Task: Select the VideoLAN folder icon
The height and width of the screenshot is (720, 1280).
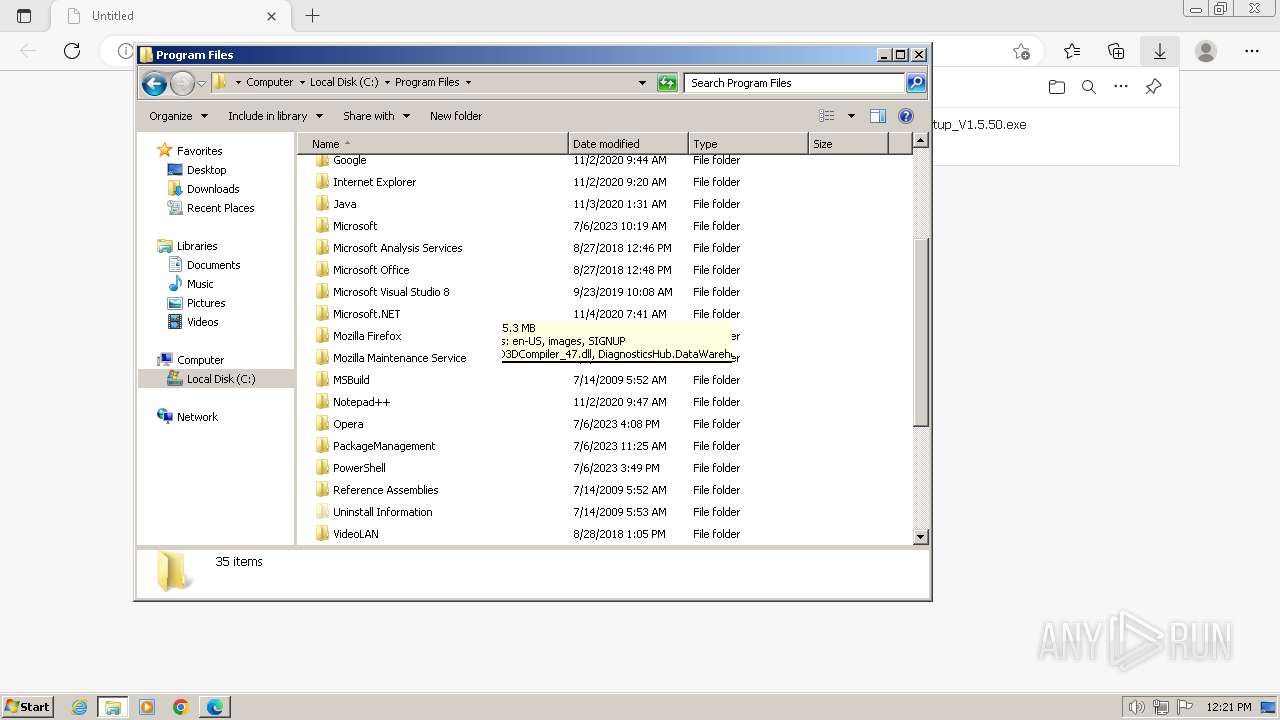Action: coord(322,534)
